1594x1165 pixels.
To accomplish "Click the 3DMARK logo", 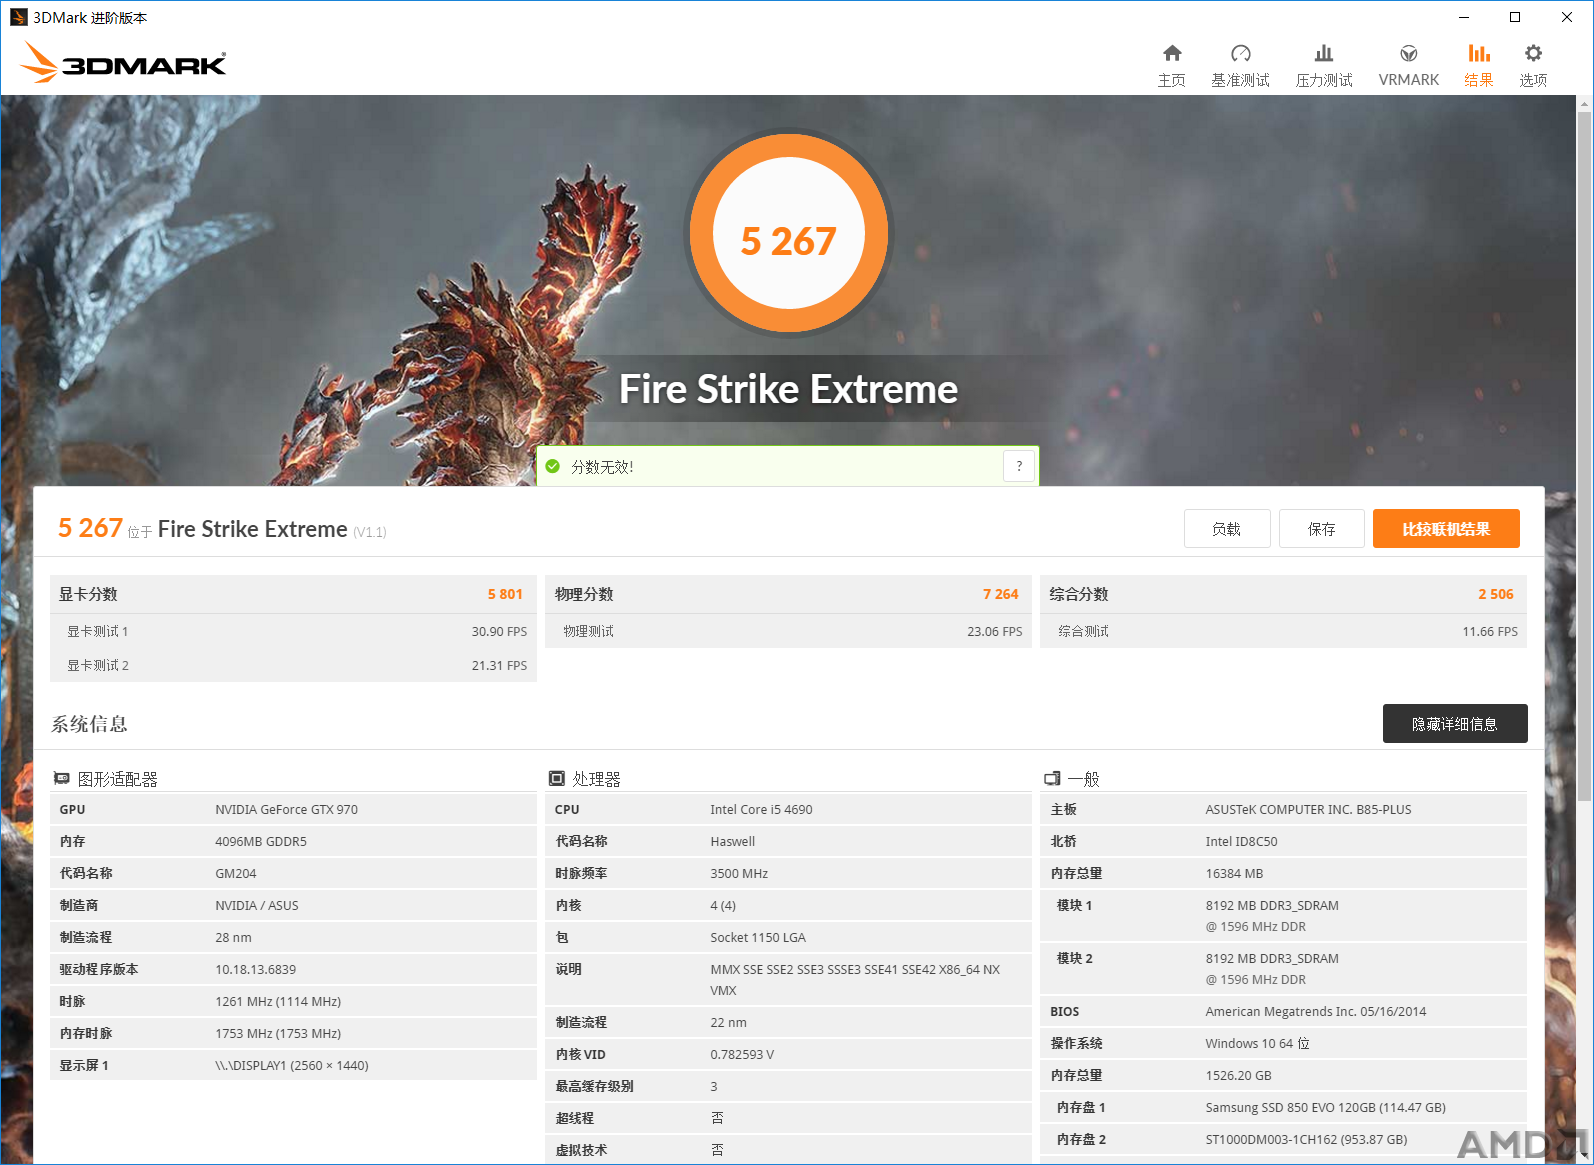I will tap(123, 62).
